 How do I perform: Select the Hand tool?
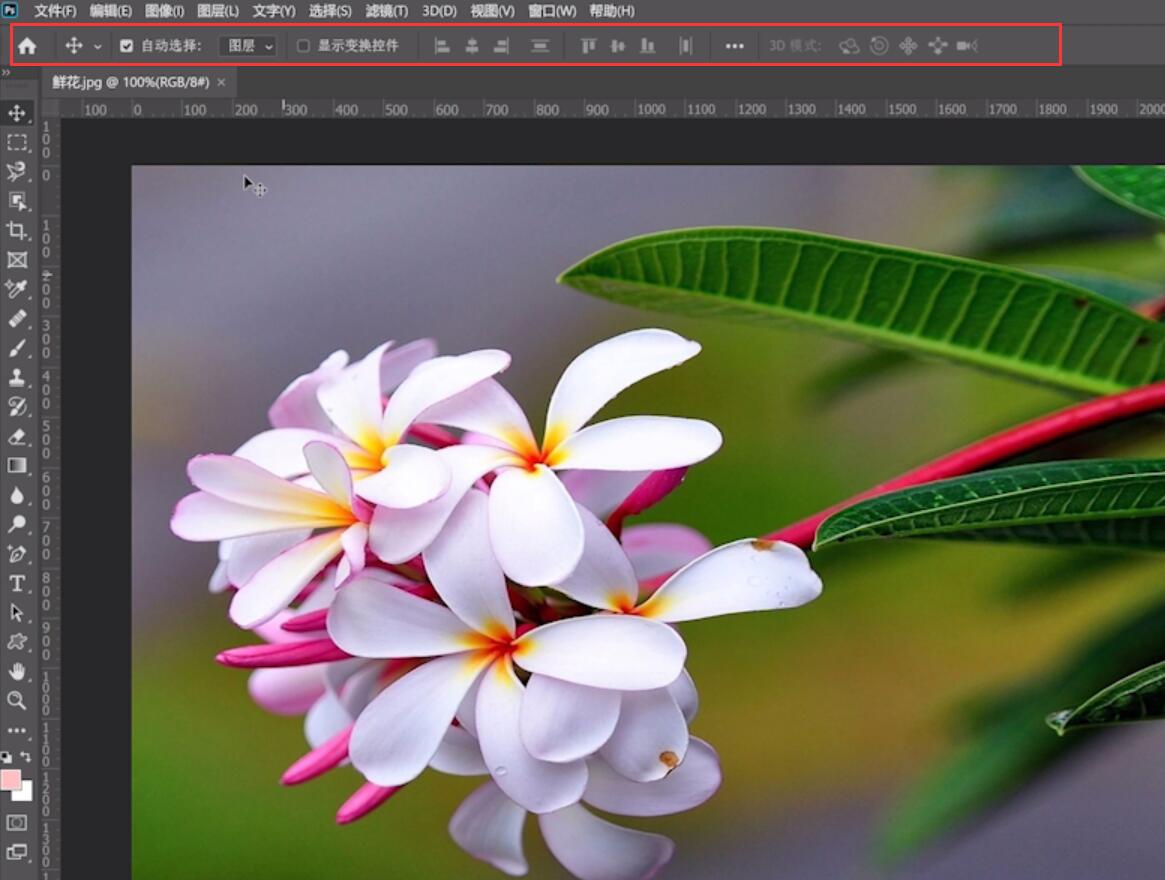coord(16,671)
